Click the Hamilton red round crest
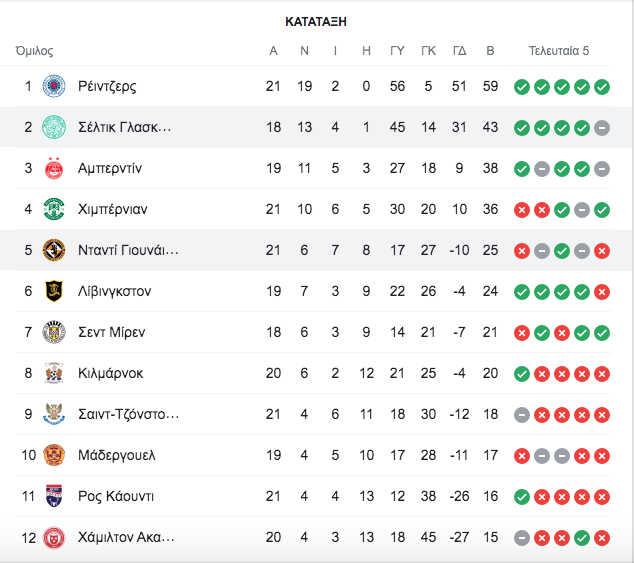Screen dimensions: 634x563 54,538
